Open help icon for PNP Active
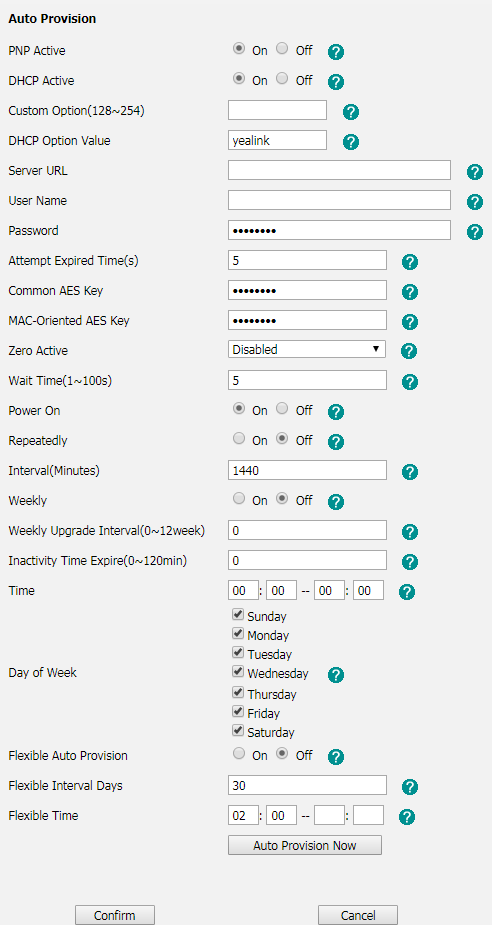This screenshot has width=492, height=931. coord(336,52)
